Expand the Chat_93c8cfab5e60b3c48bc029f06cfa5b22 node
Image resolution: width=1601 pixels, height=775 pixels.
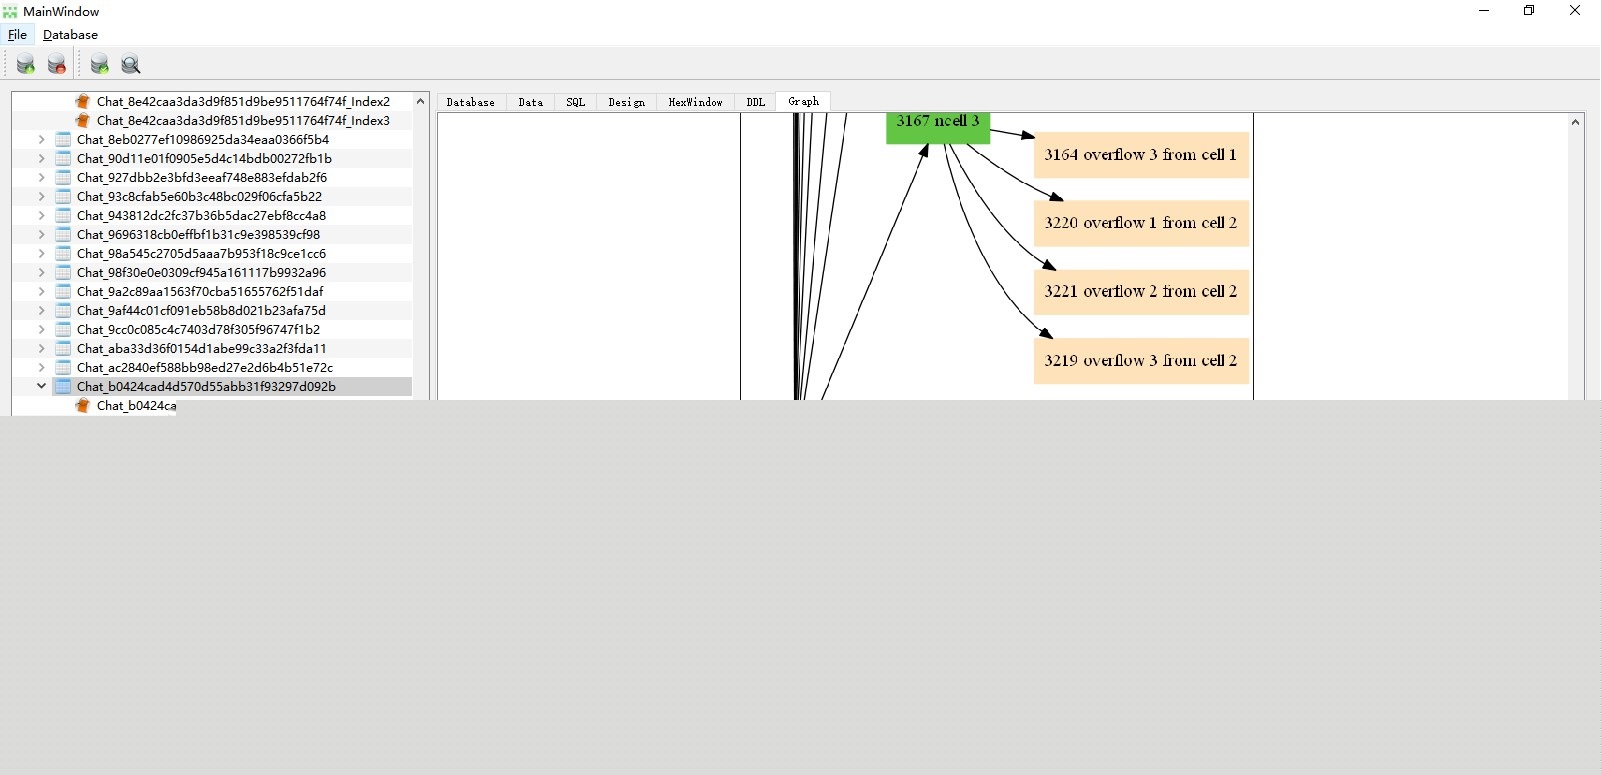click(x=41, y=196)
